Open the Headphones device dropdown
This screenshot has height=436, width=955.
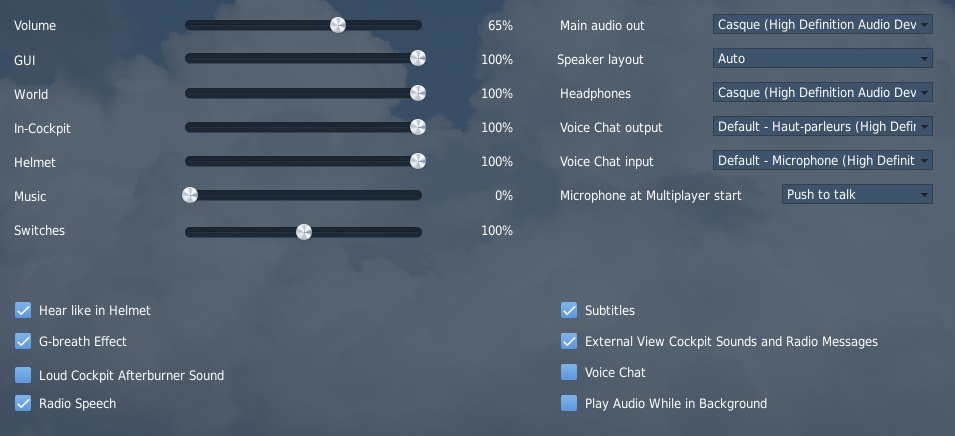pyautogui.click(x=822, y=93)
